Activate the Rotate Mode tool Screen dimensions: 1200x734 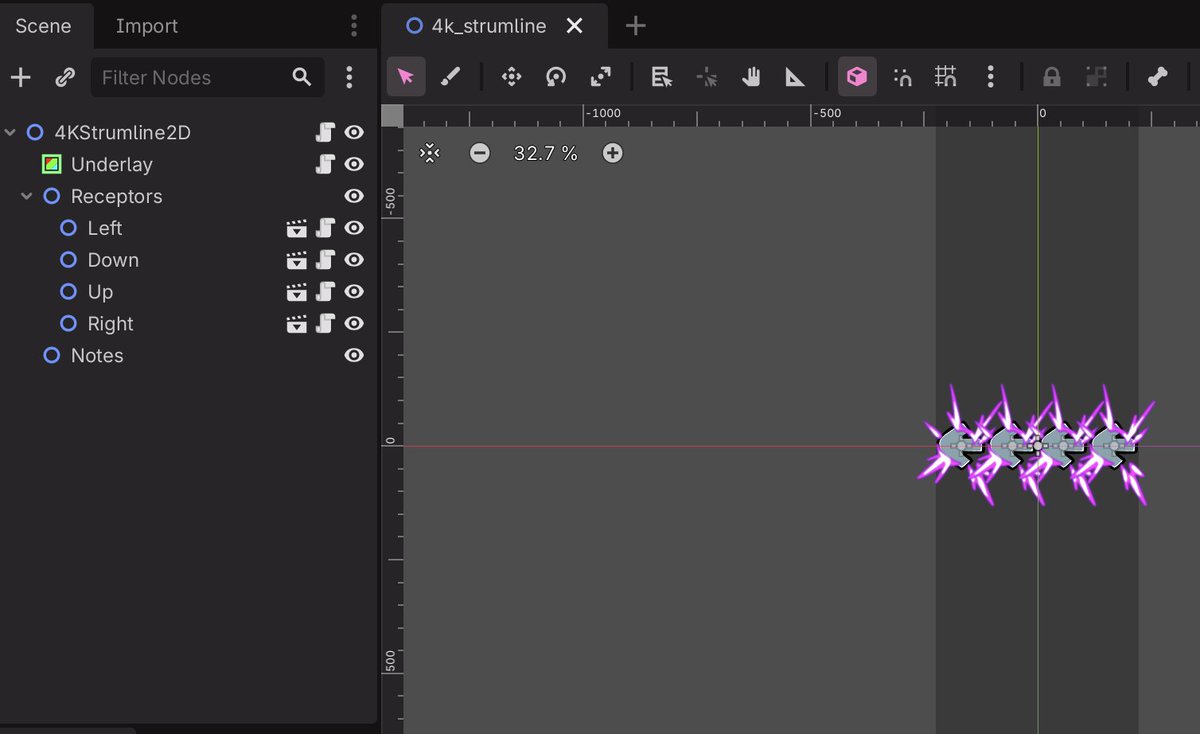(556, 77)
